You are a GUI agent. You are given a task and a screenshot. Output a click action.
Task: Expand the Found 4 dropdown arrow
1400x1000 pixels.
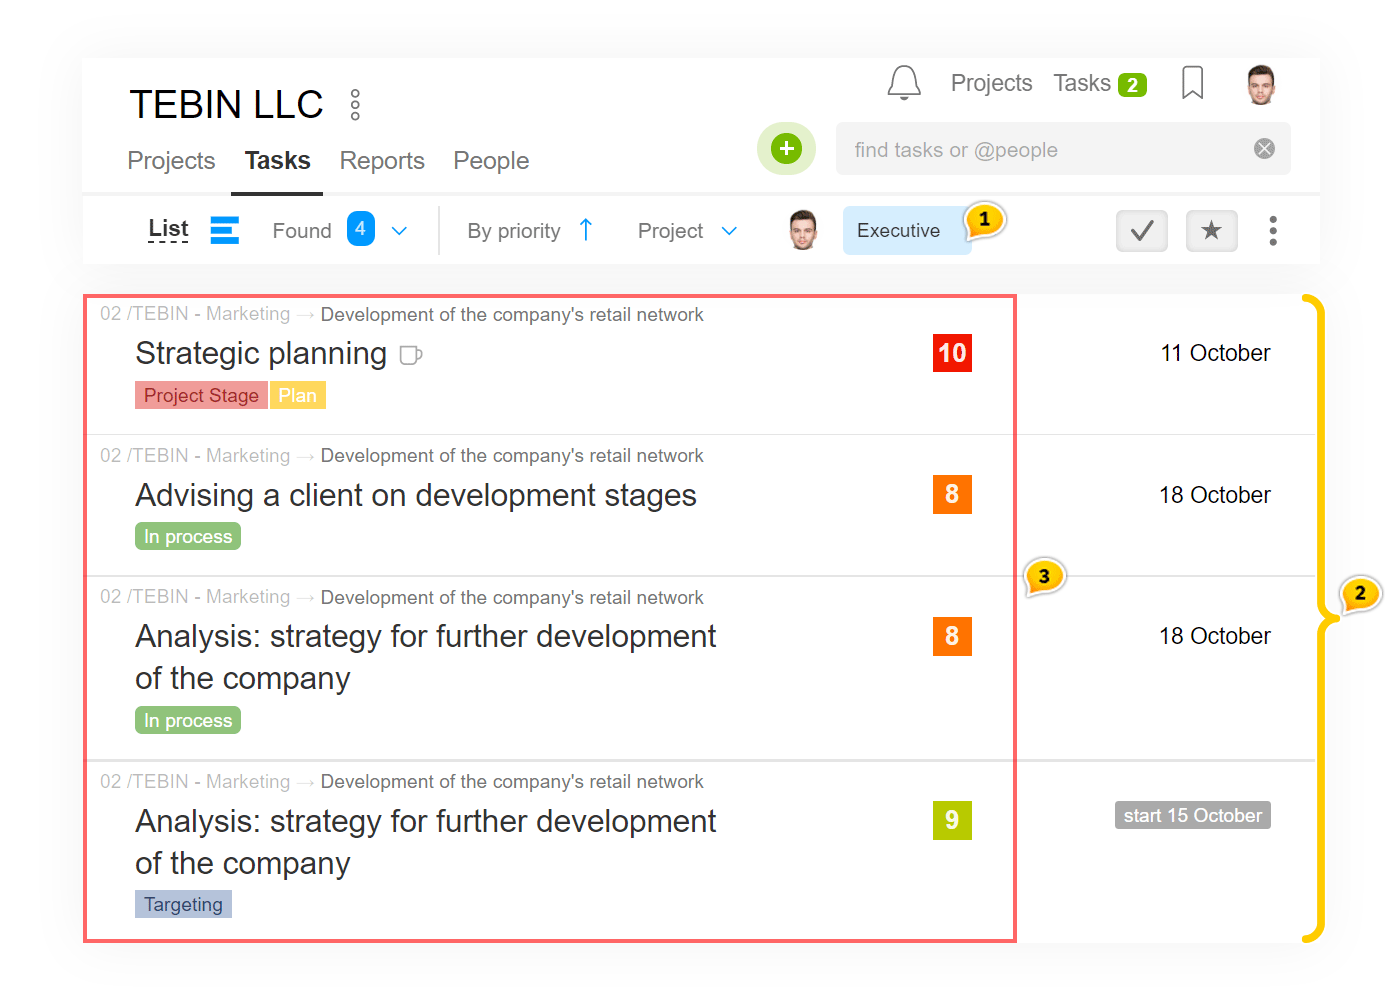click(x=399, y=231)
